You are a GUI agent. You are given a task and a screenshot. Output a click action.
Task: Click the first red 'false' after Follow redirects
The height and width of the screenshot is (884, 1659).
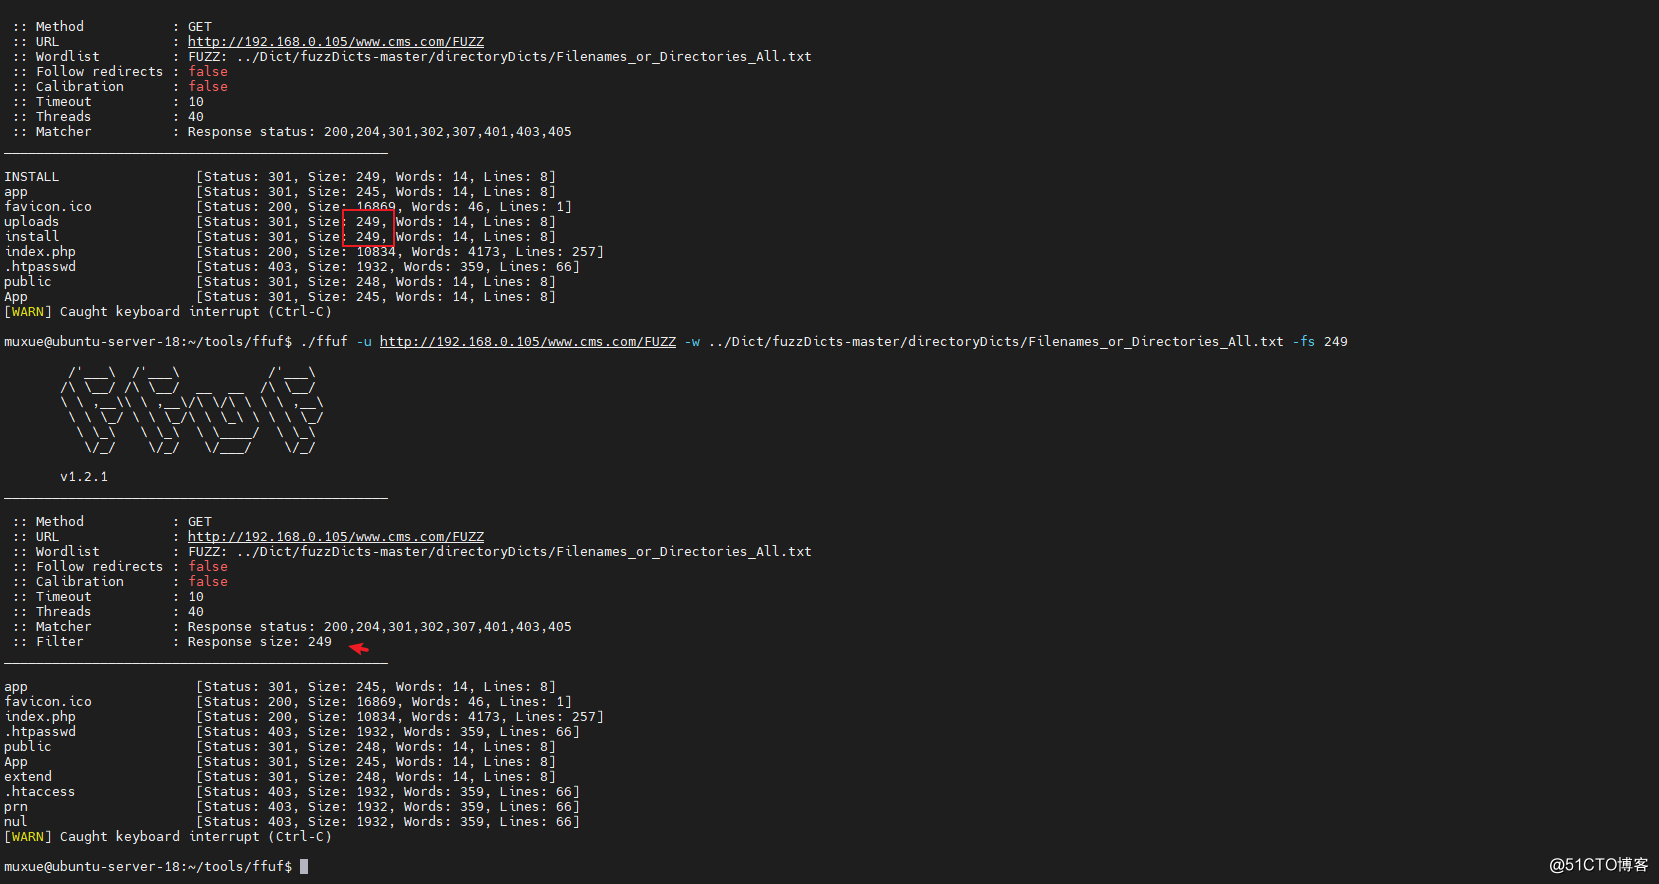click(x=208, y=72)
